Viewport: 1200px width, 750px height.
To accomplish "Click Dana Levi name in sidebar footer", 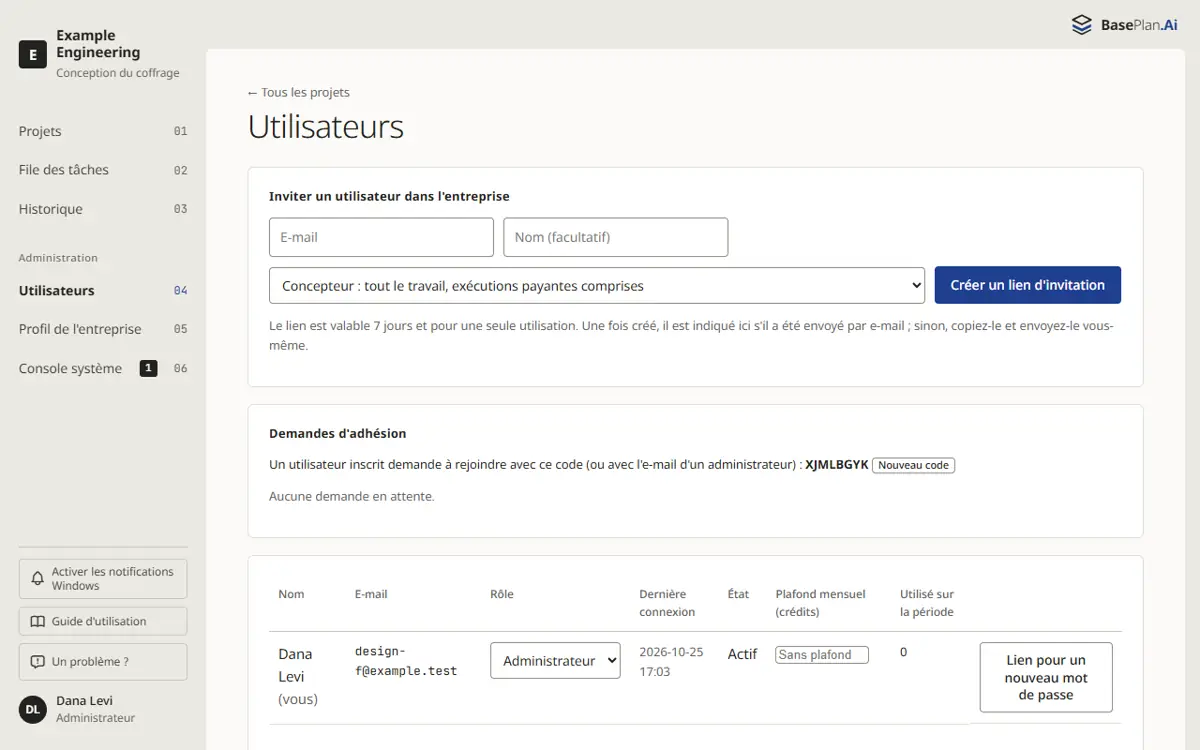I will coord(85,701).
